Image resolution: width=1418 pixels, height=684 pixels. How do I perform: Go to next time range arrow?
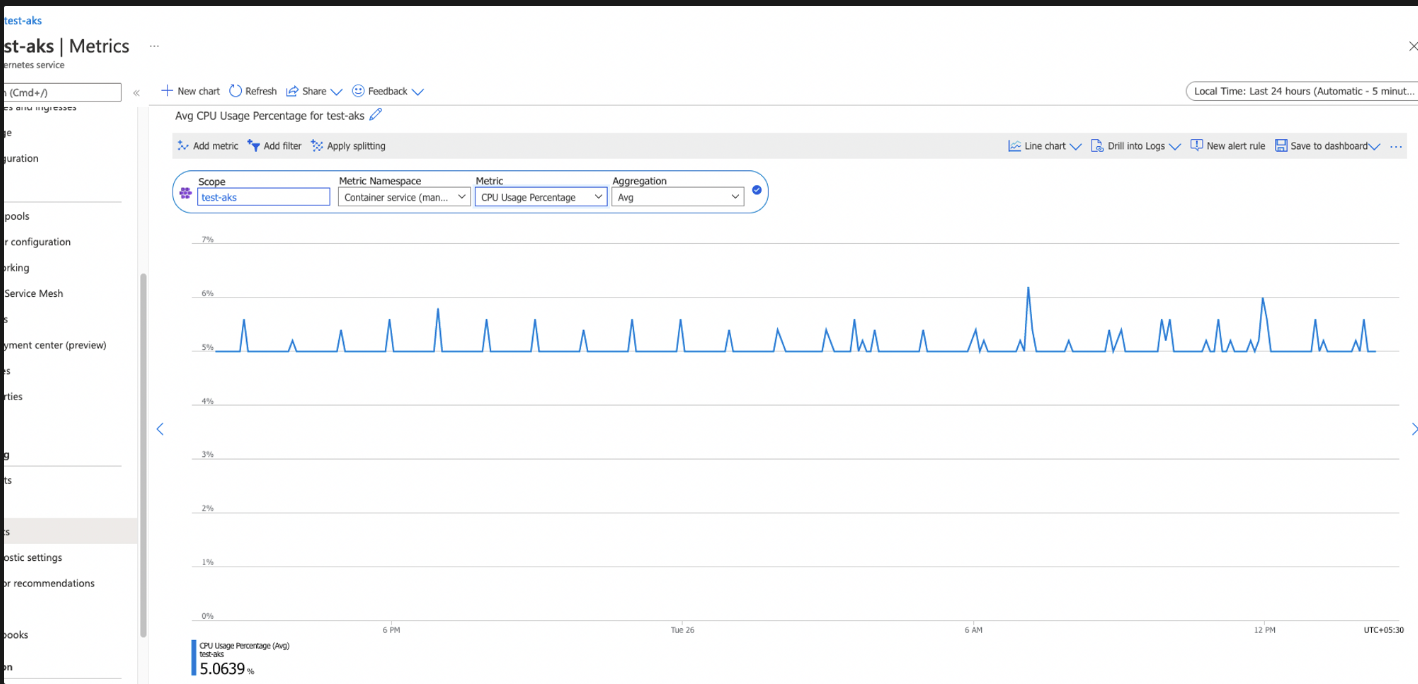pos(1413,429)
